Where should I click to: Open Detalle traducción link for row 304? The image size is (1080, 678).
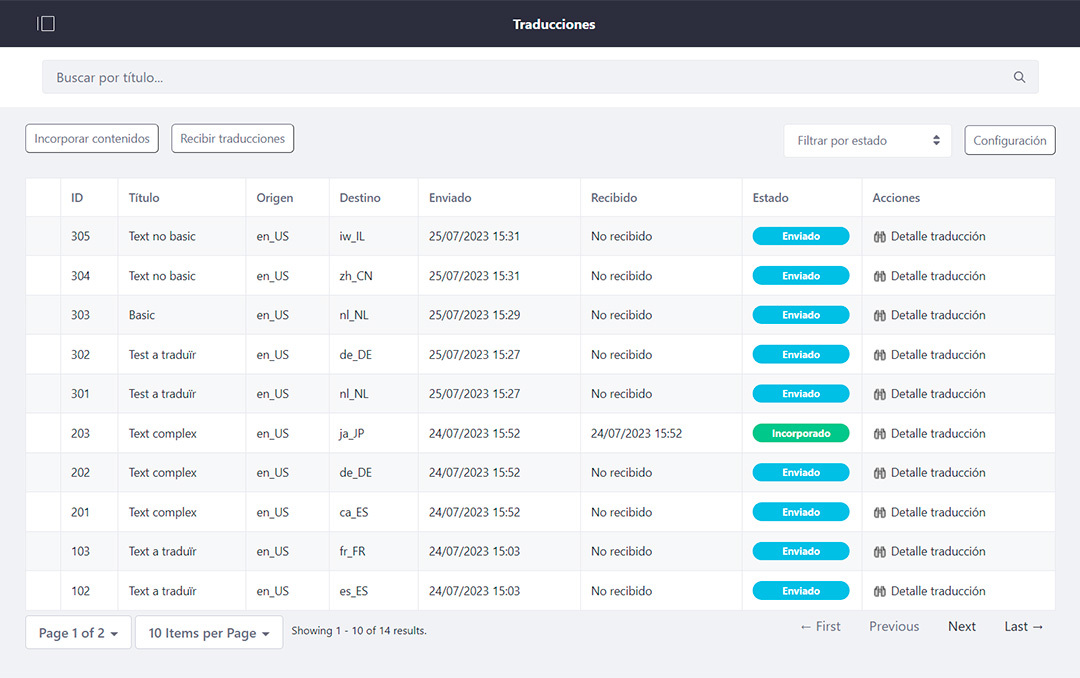point(937,276)
